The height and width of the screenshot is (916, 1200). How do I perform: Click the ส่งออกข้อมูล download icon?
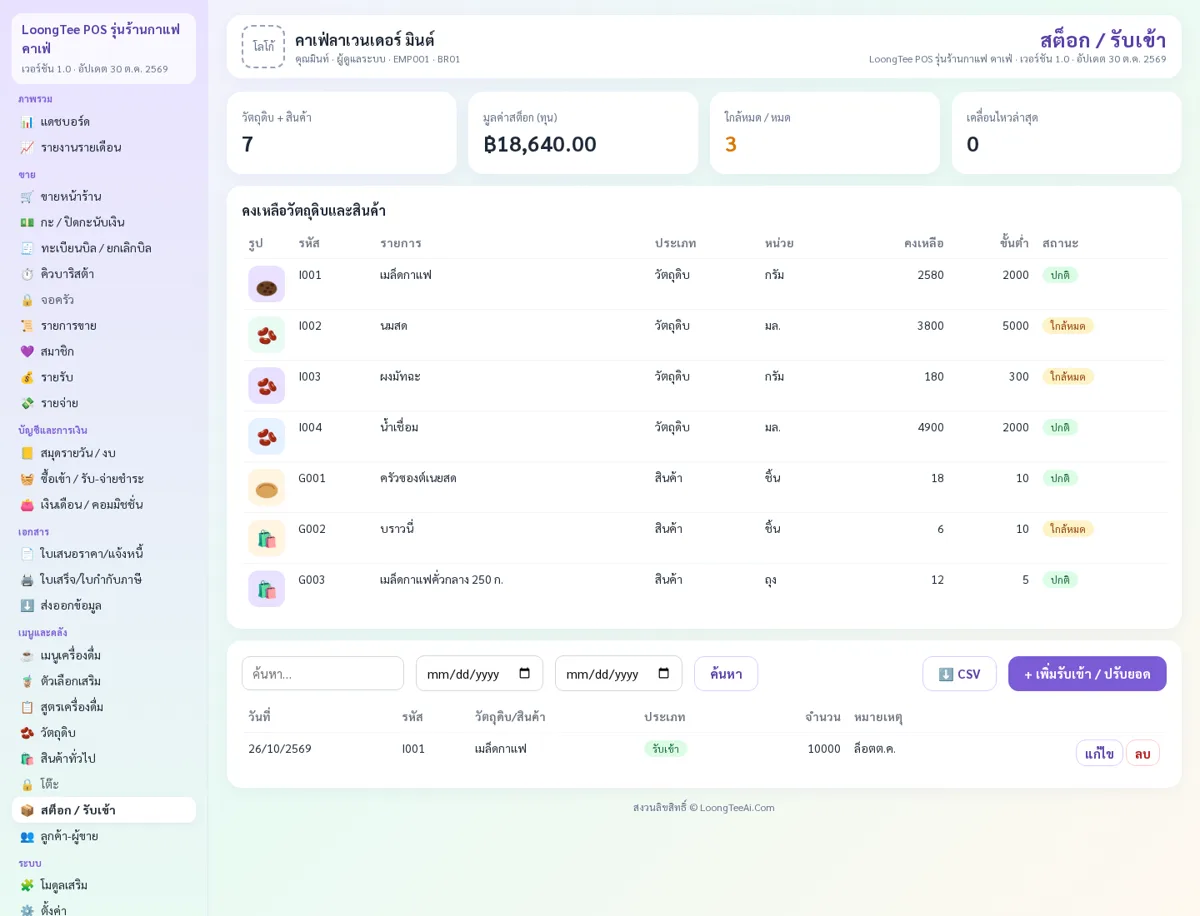[27, 606]
